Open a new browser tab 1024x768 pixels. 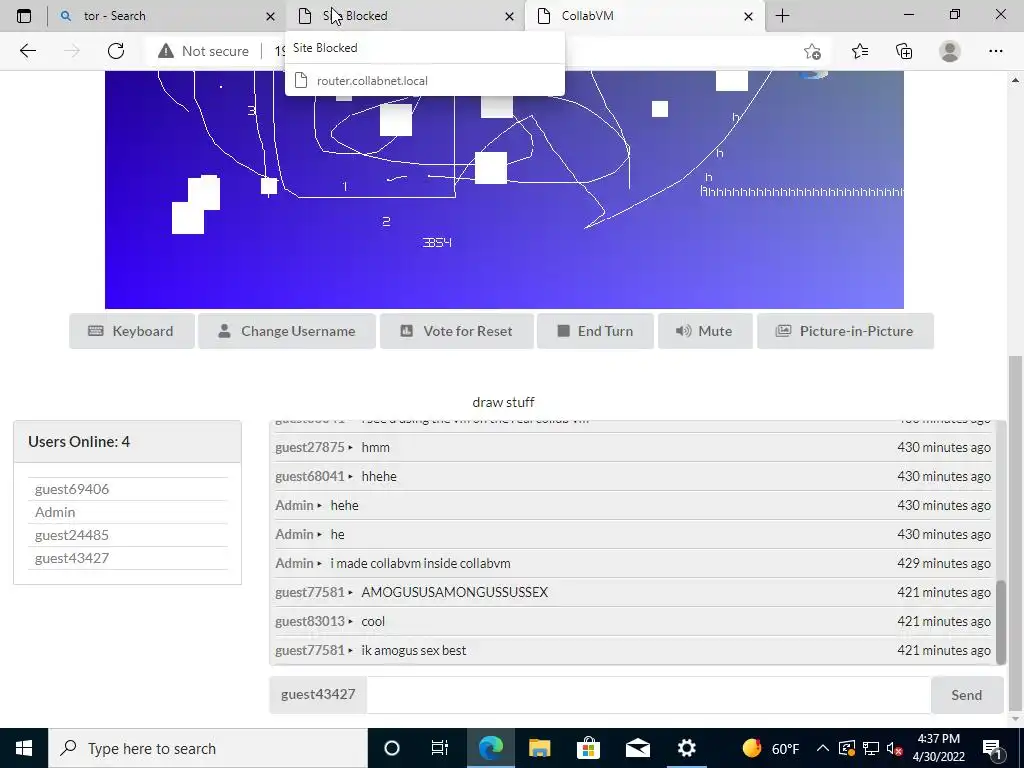click(x=782, y=16)
